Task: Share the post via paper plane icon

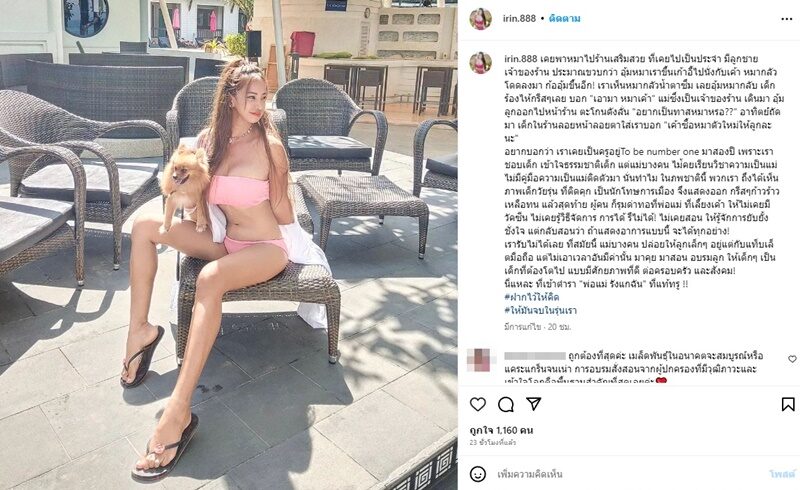Action: coord(534,404)
